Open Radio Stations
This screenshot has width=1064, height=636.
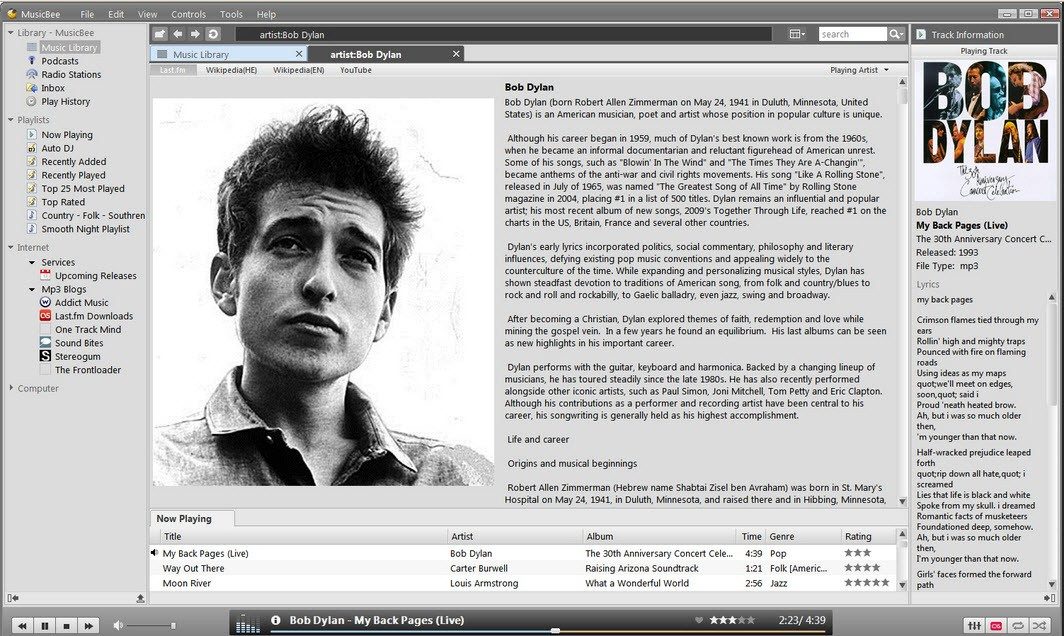point(71,75)
